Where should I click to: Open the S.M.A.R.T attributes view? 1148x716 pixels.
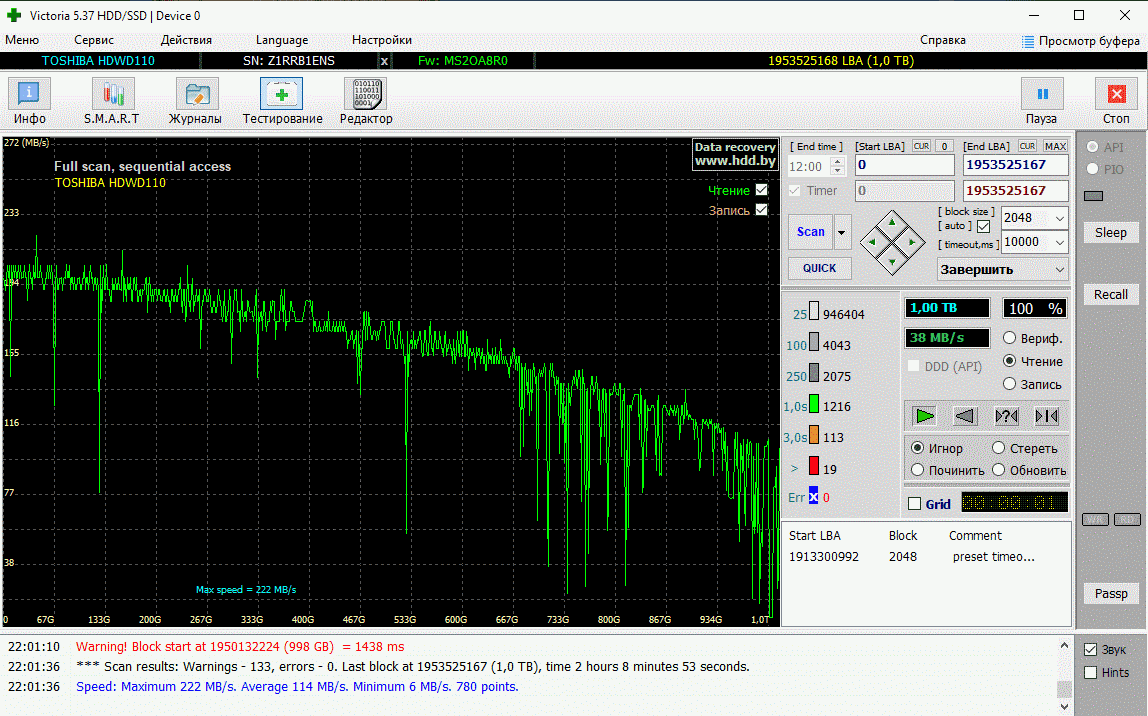[112, 101]
